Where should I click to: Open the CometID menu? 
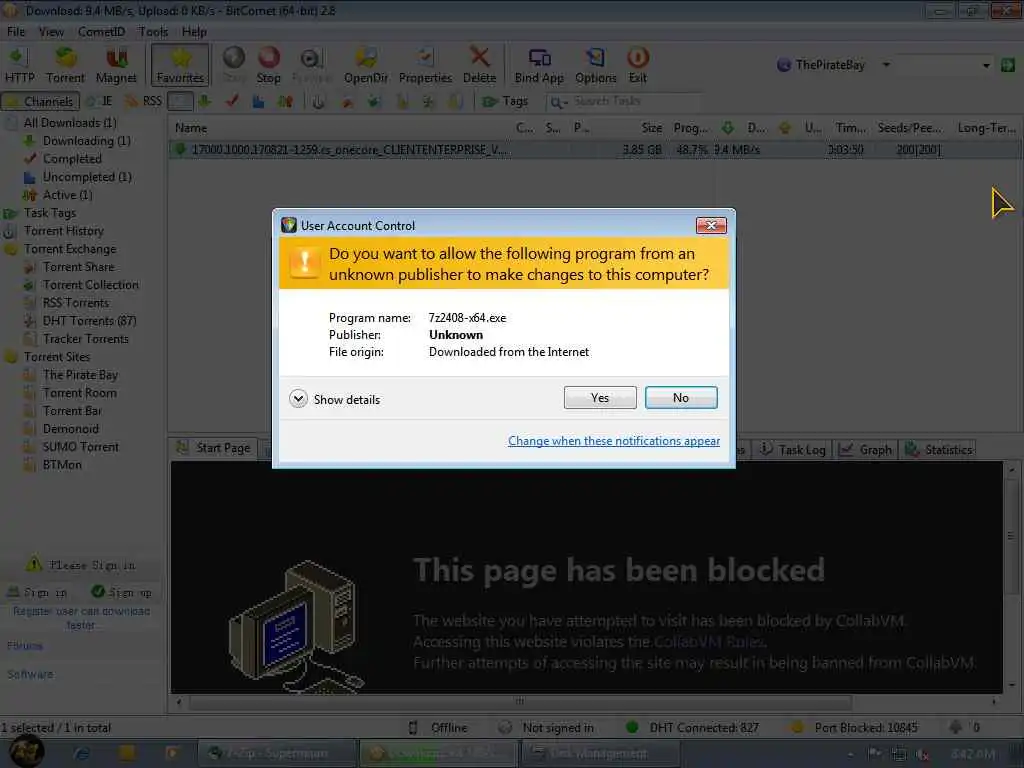(101, 31)
